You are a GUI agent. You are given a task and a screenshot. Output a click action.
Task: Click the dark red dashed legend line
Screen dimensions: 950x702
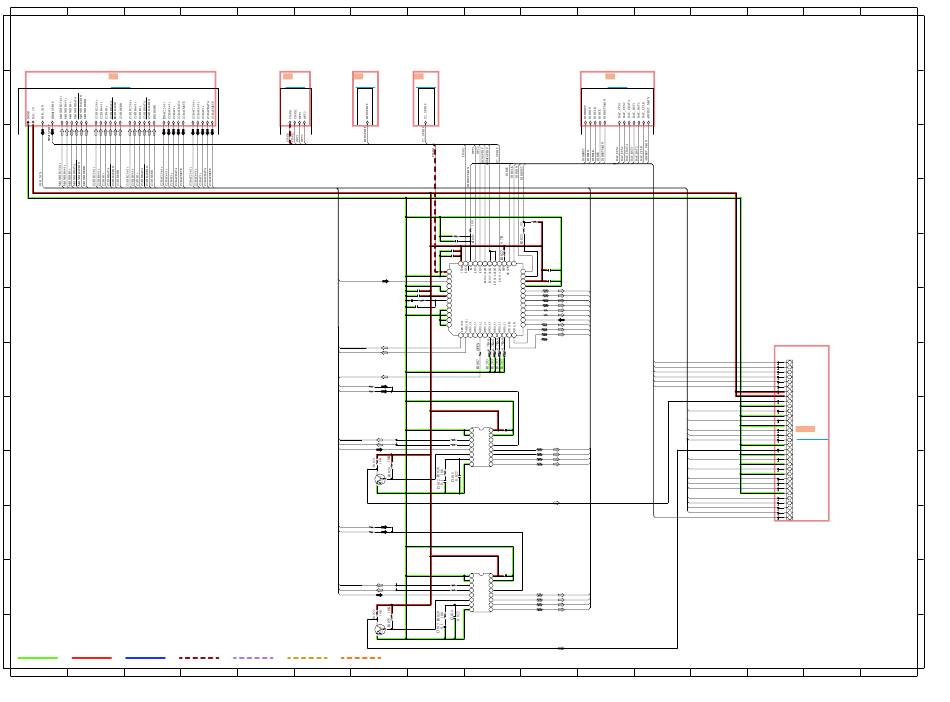[199, 658]
